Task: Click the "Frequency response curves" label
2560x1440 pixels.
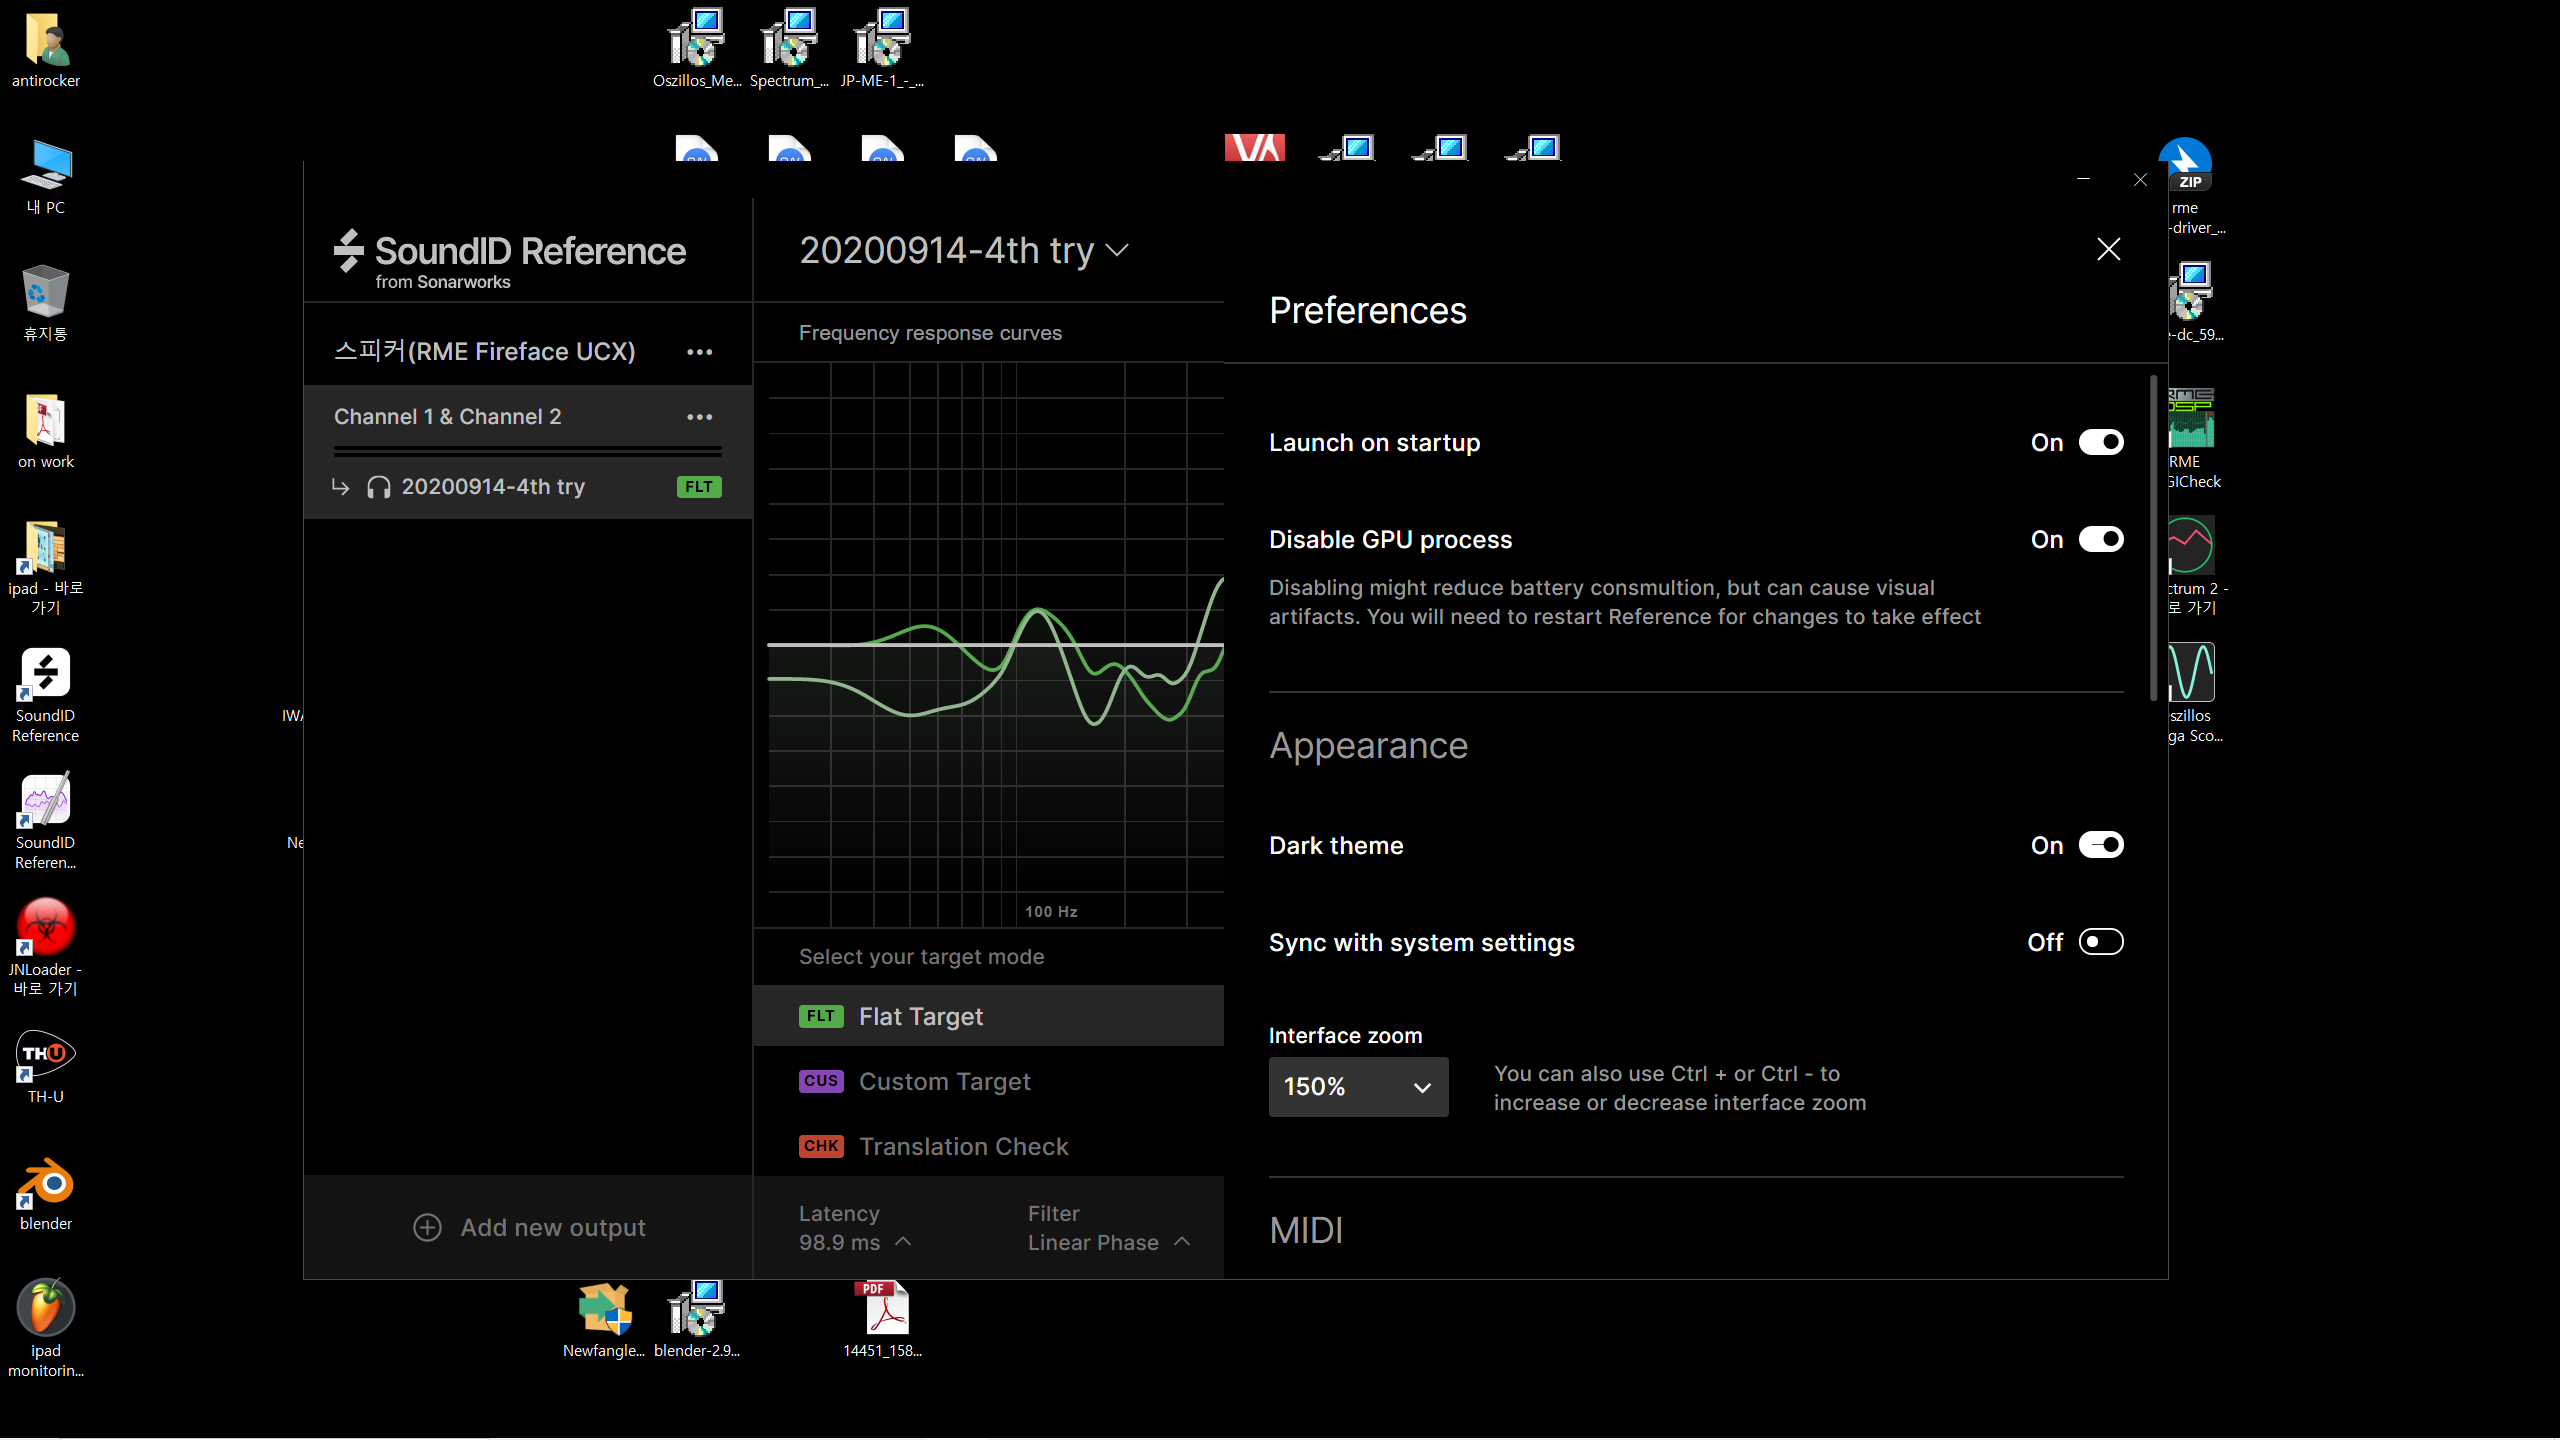Action: (x=930, y=333)
